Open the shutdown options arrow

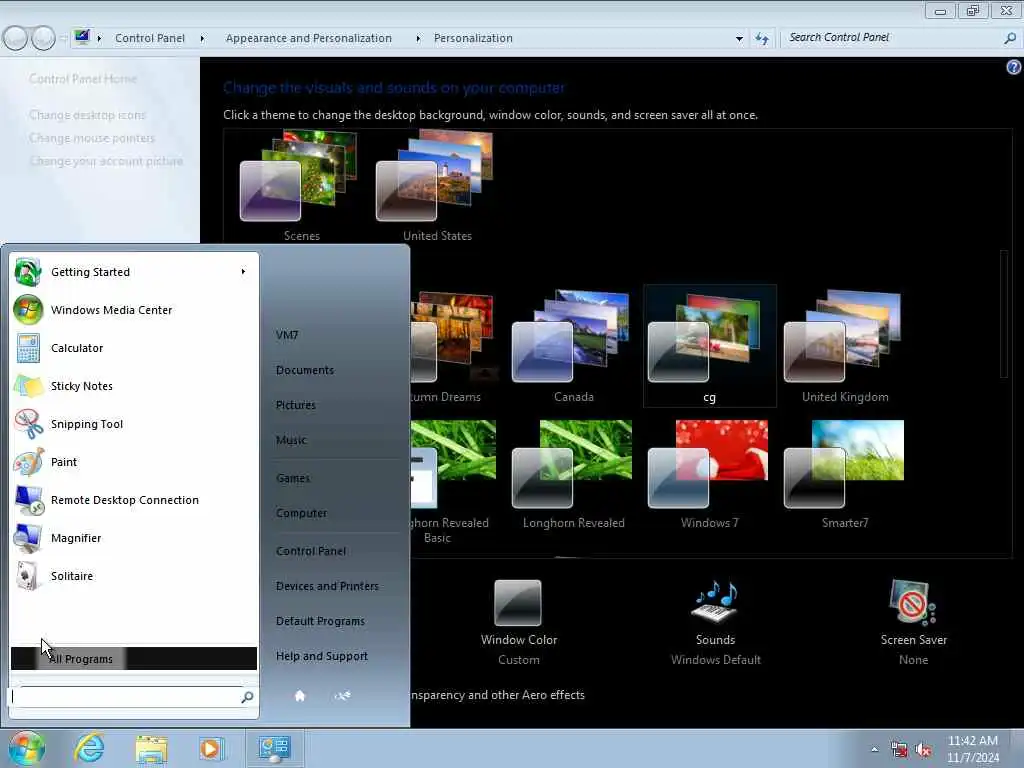tap(342, 696)
